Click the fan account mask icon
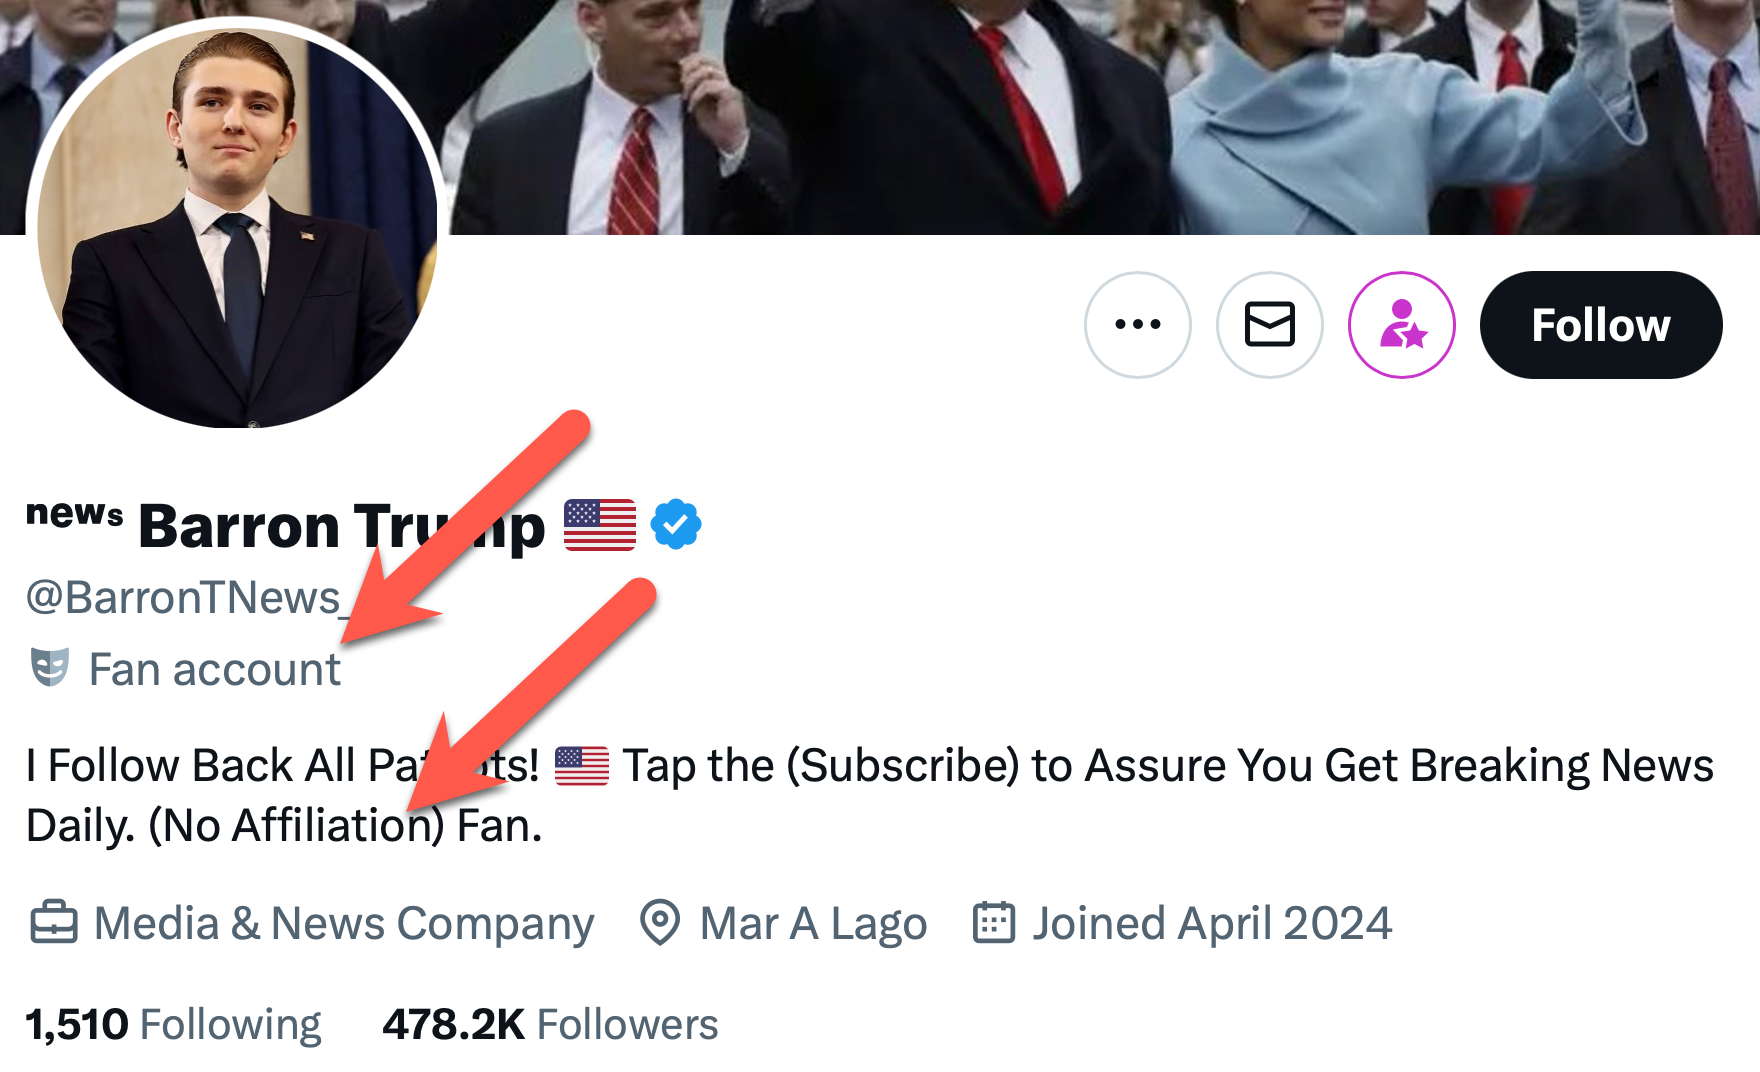 point(50,668)
